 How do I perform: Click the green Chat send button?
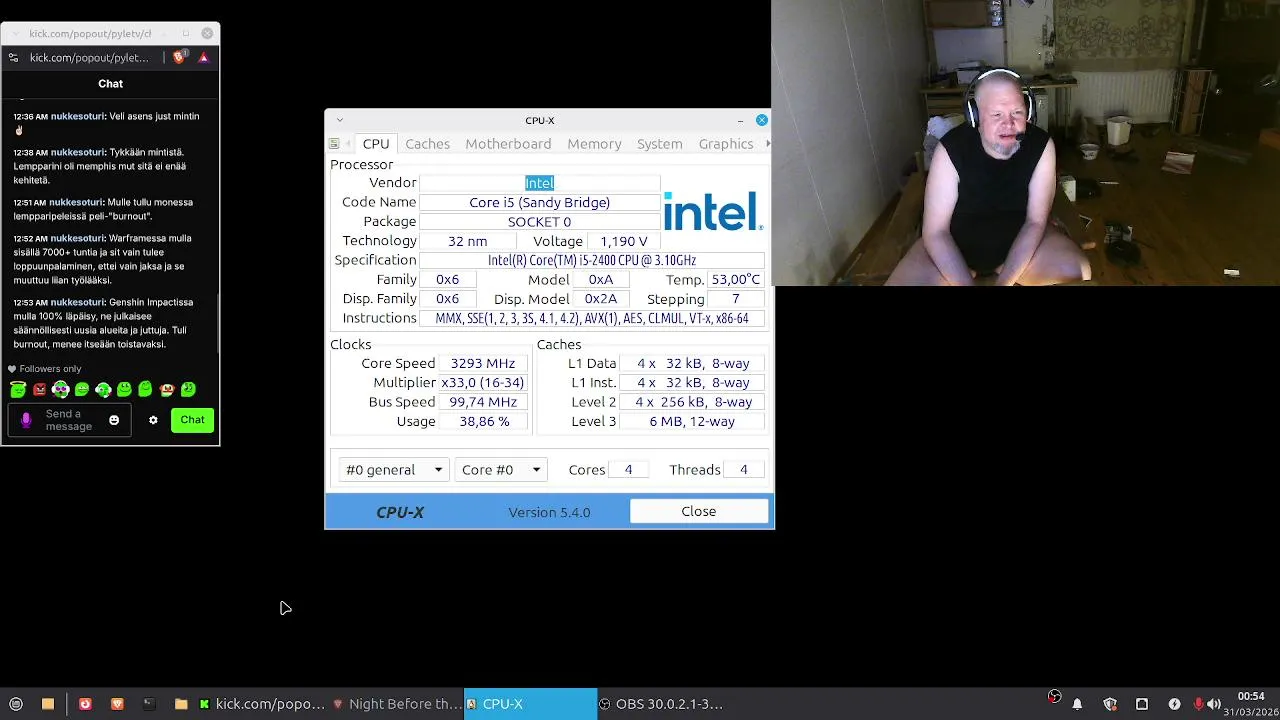click(x=192, y=420)
